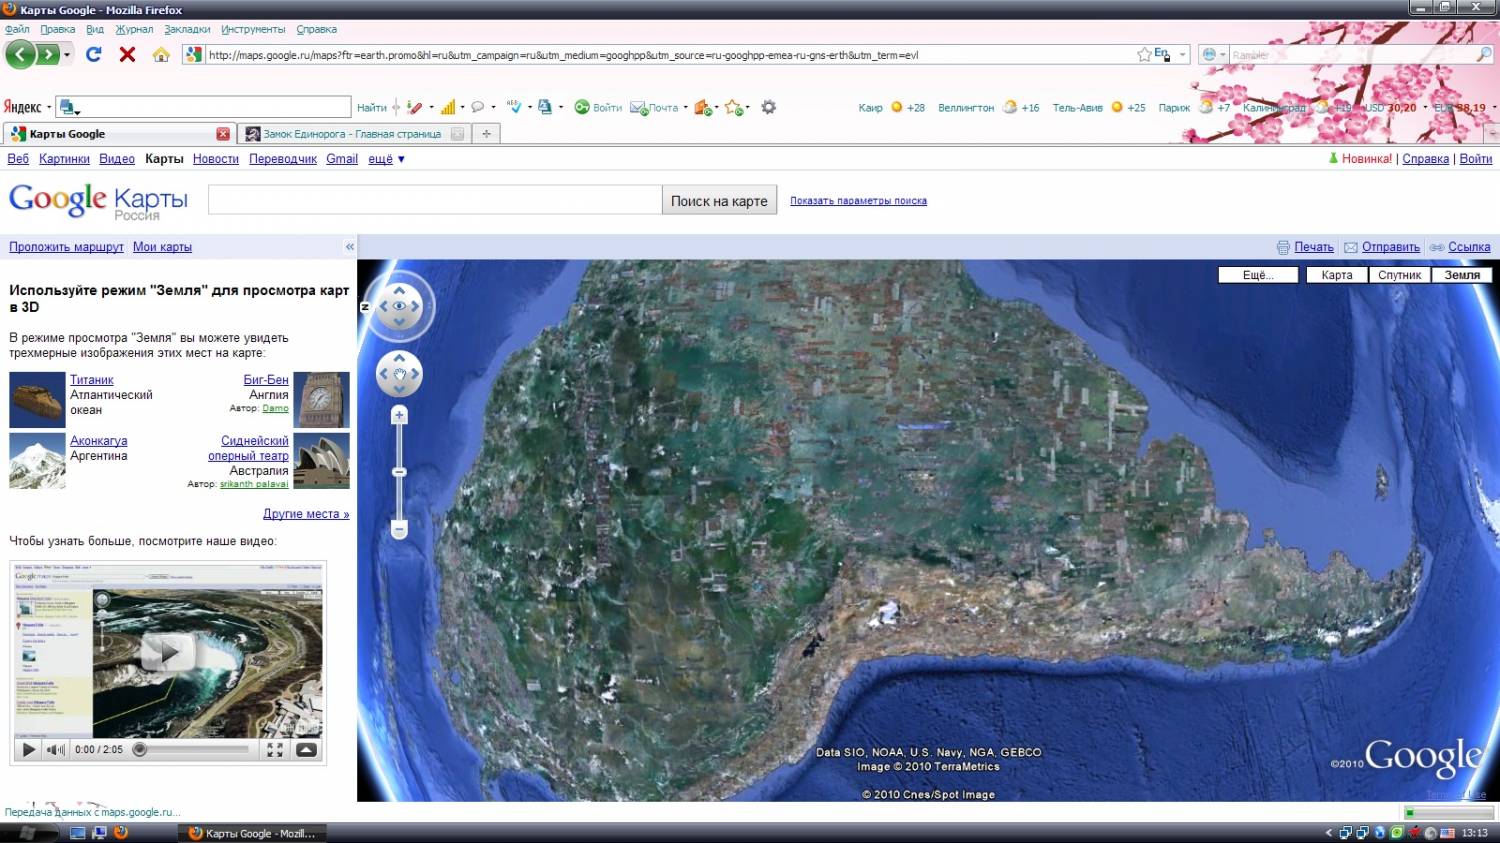Reset orientation via the N compass marker
The width and height of the screenshot is (1500, 843).
point(365,307)
